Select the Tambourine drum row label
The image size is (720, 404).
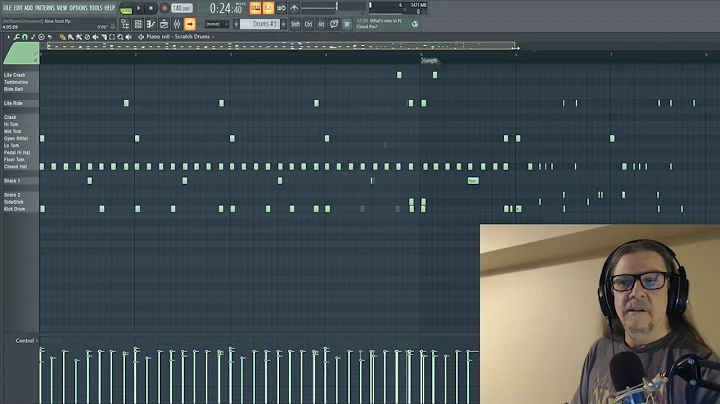pos(16,82)
